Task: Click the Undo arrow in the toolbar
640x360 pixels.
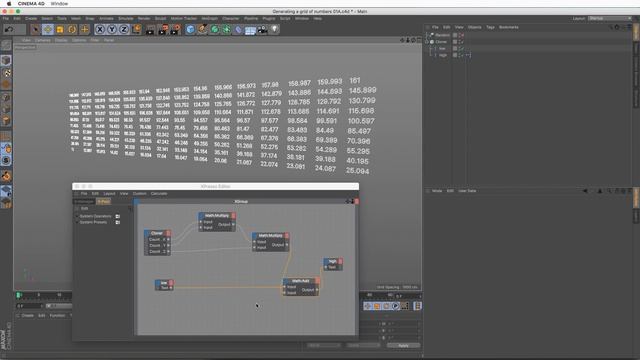Action: (9, 29)
